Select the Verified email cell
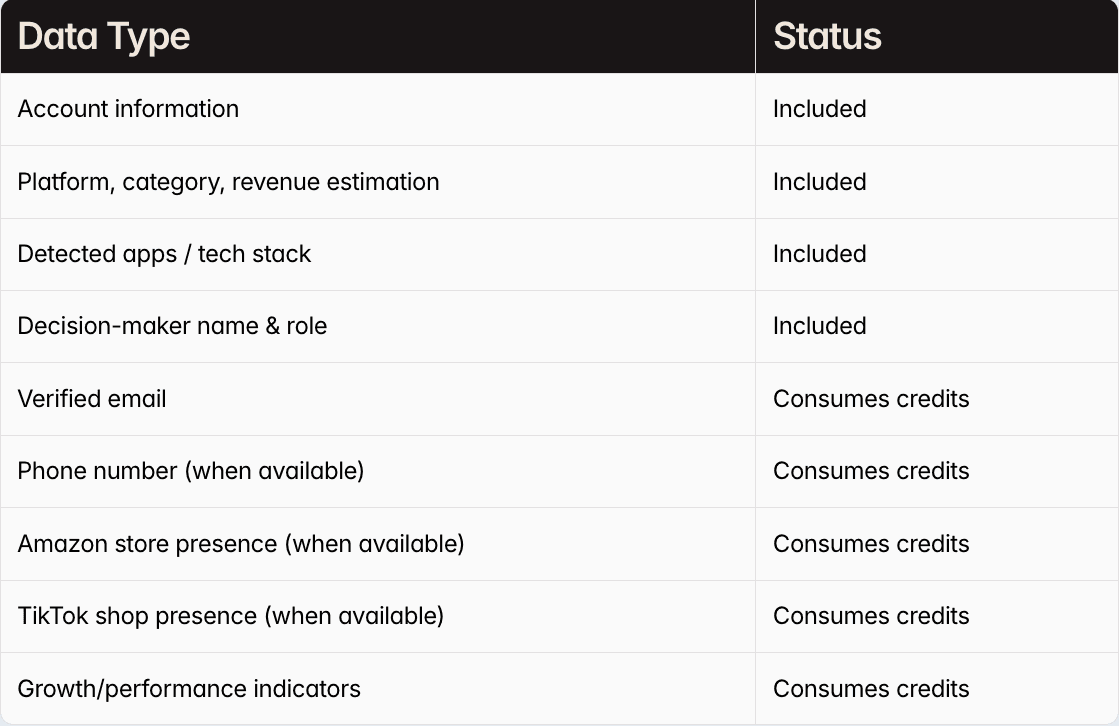Image resolution: width=1119 pixels, height=726 pixels. [92, 399]
